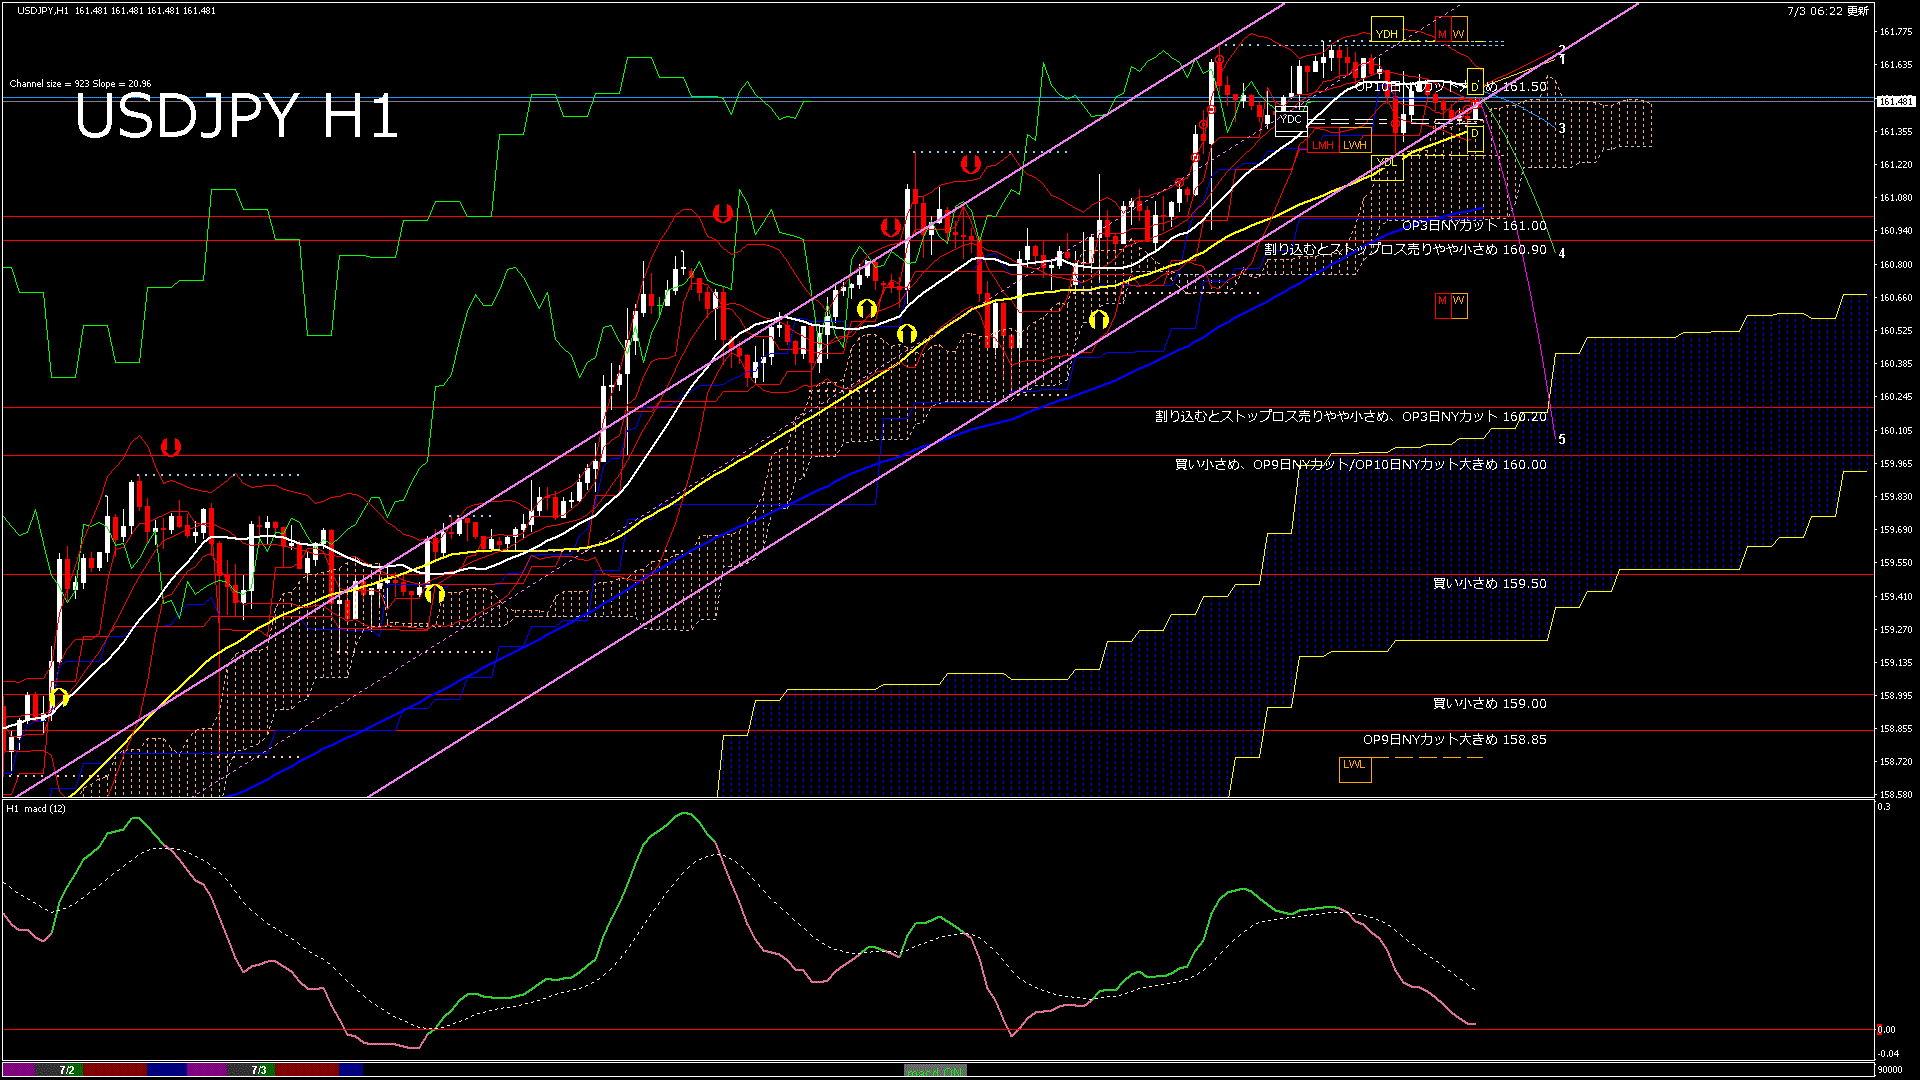Screen dimensions: 1920x1080
Task: Click the 'OP9日NYカット大きめ 158.85' label
Action: point(1454,740)
